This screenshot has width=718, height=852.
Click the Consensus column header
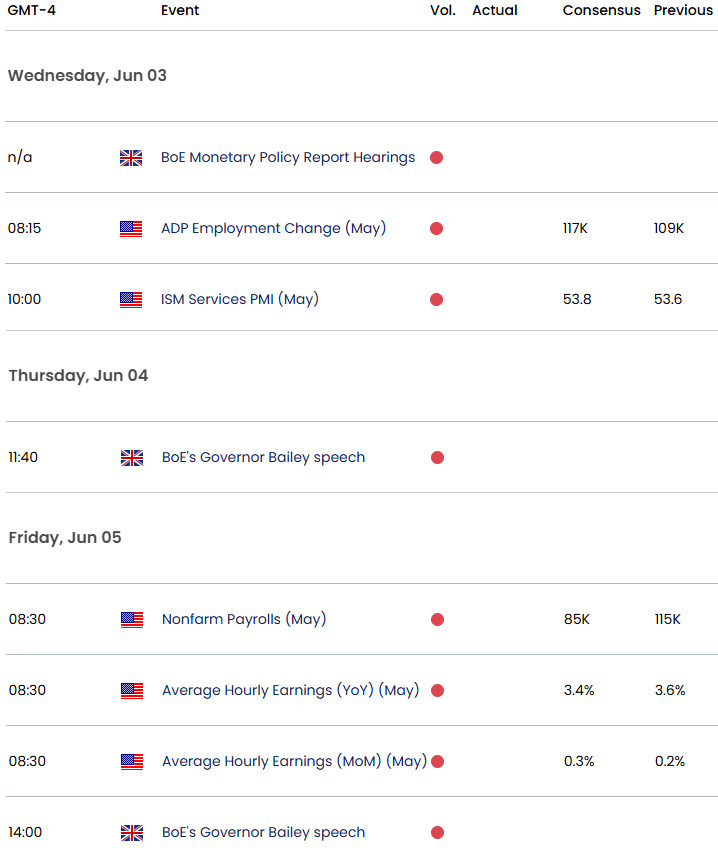click(x=601, y=10)
